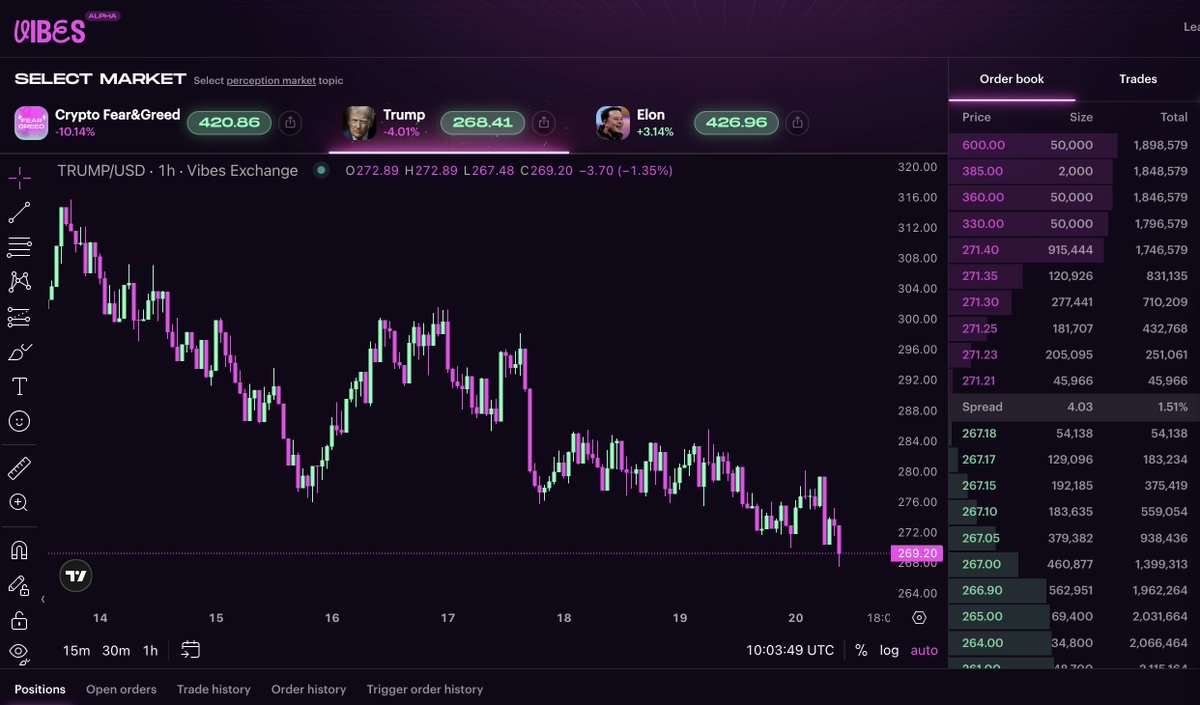Select the ruler measure tool
1200x705 pixels.
pos(19,468)
